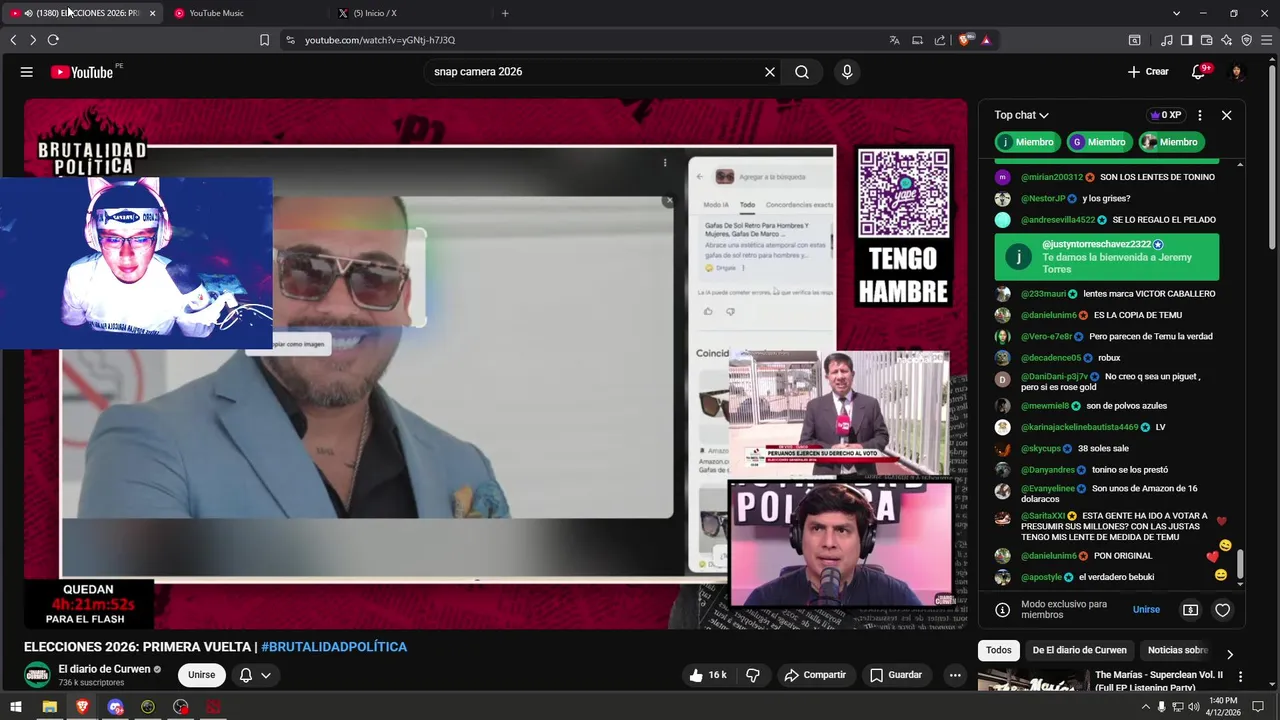The width and height of the screenshot is (1280, 720).
Task: Open the El diario de Curwen channel name
Action: pyautogui.click(x=104, y=669)
